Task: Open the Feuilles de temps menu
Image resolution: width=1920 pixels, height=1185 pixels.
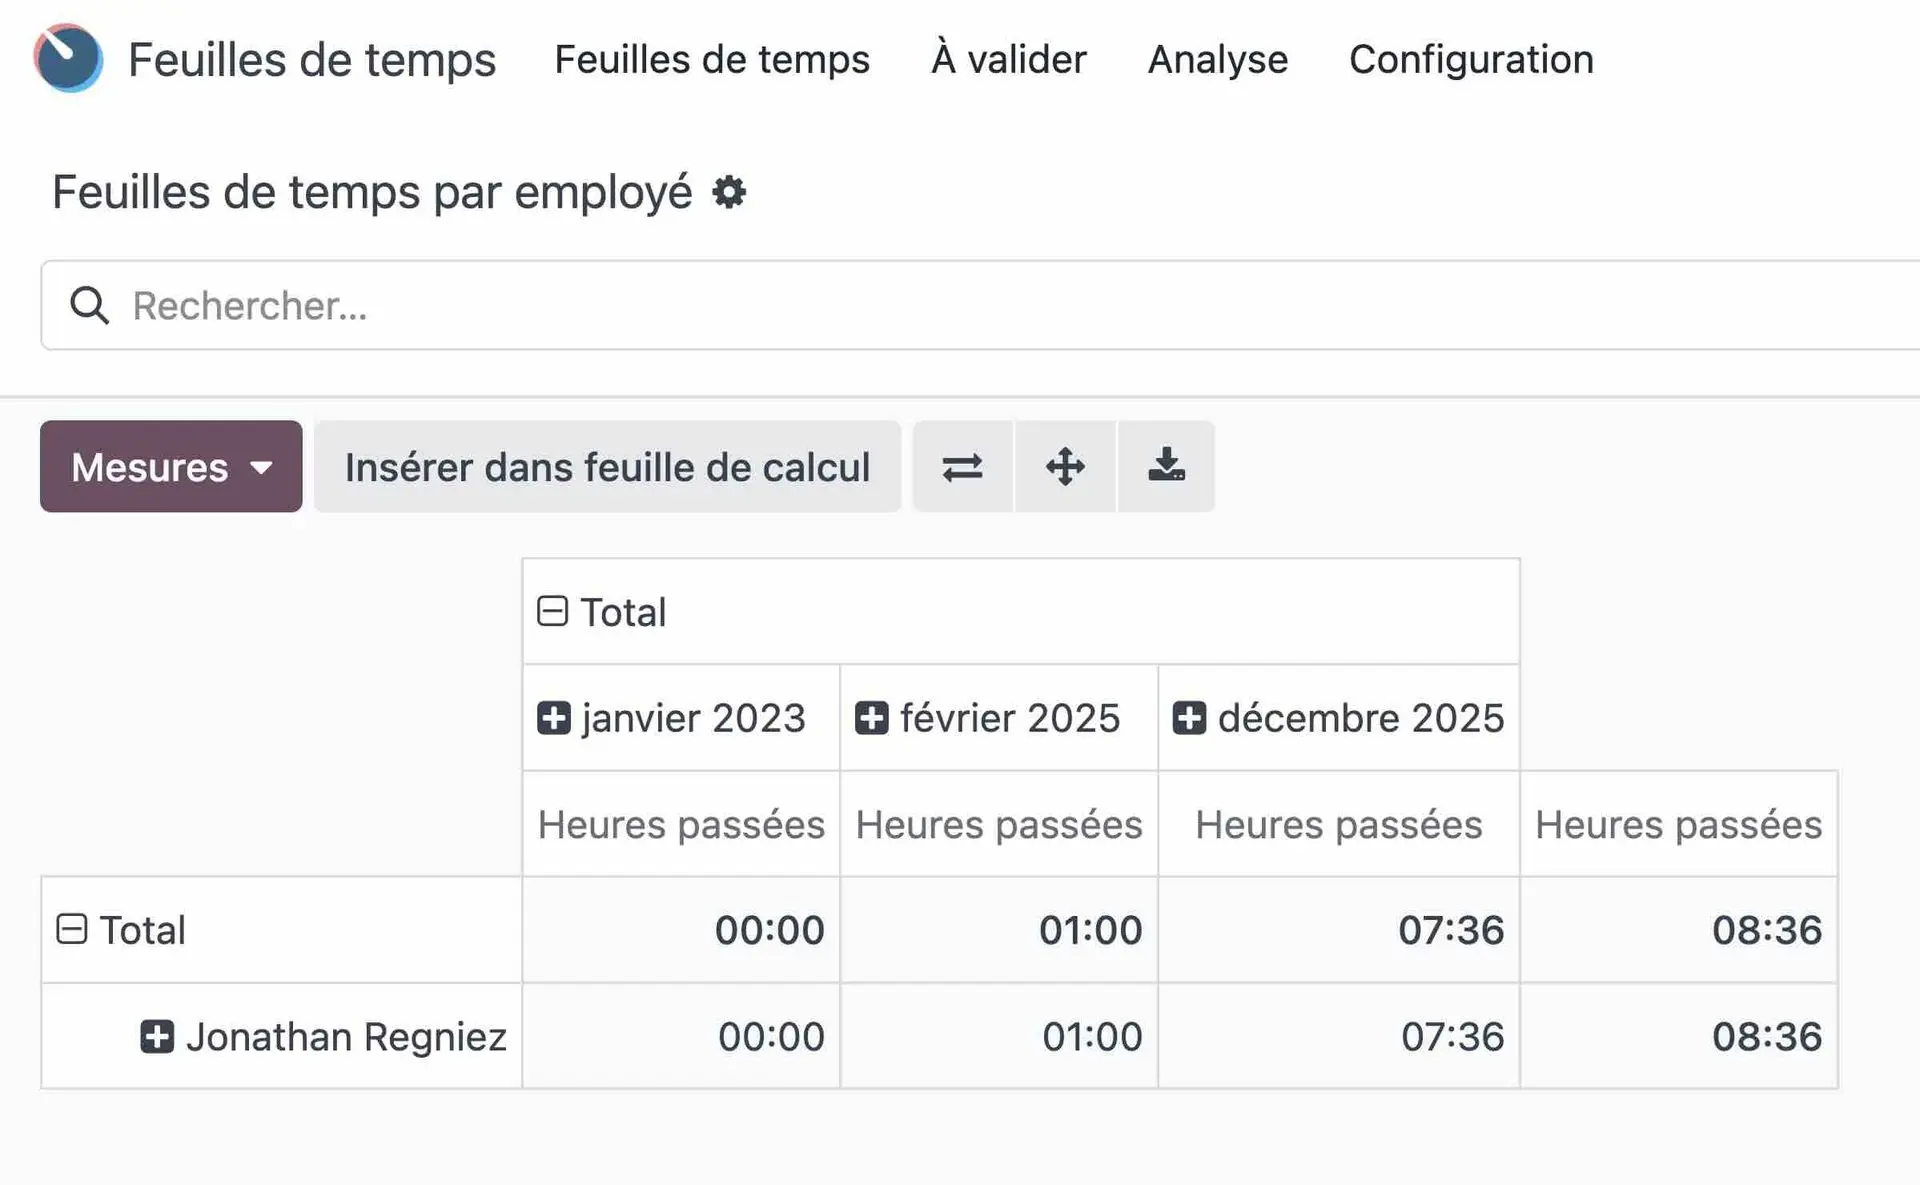Action: click(x=712, y=59)
